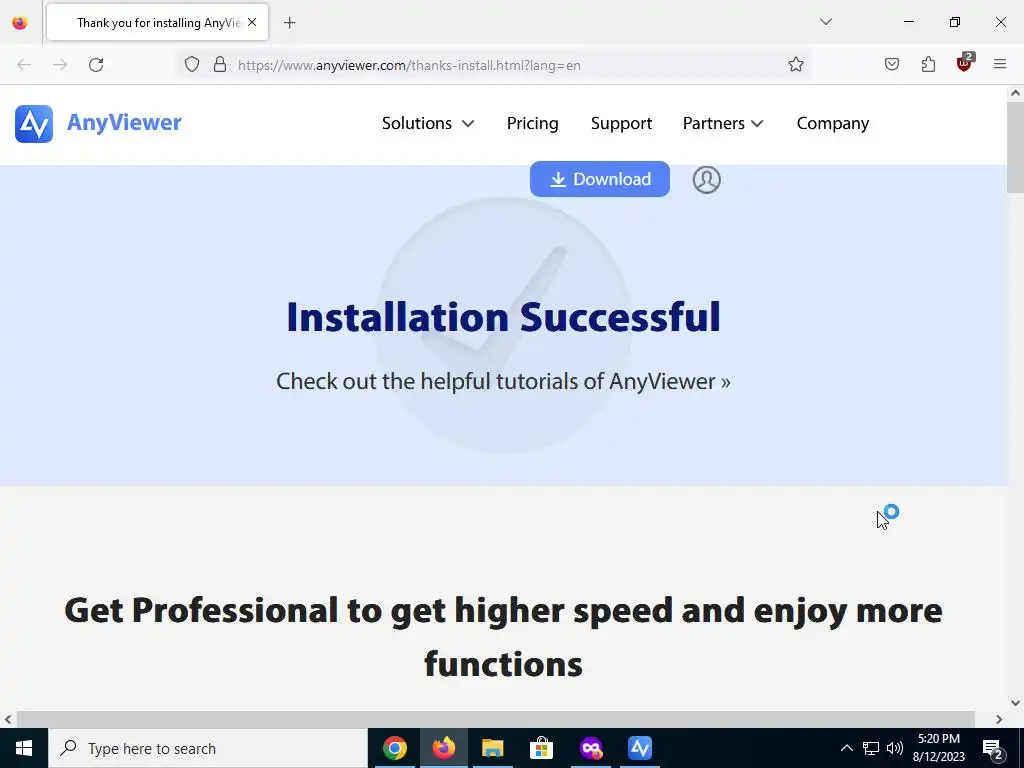Open a new tab with plus button

click(289, 23)
